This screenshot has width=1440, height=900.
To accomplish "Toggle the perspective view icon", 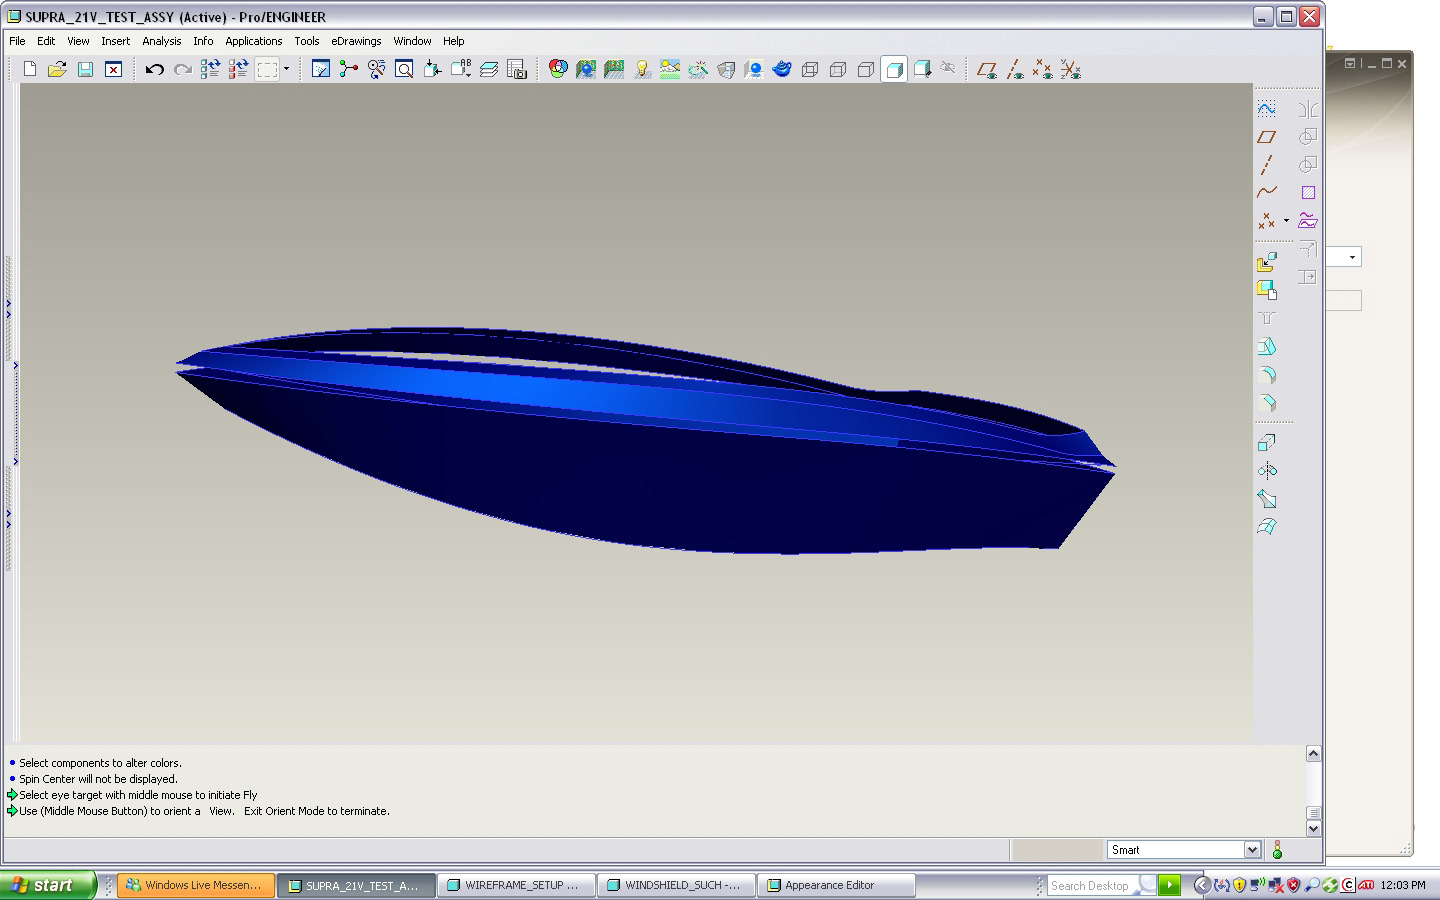I will [726, 69].
